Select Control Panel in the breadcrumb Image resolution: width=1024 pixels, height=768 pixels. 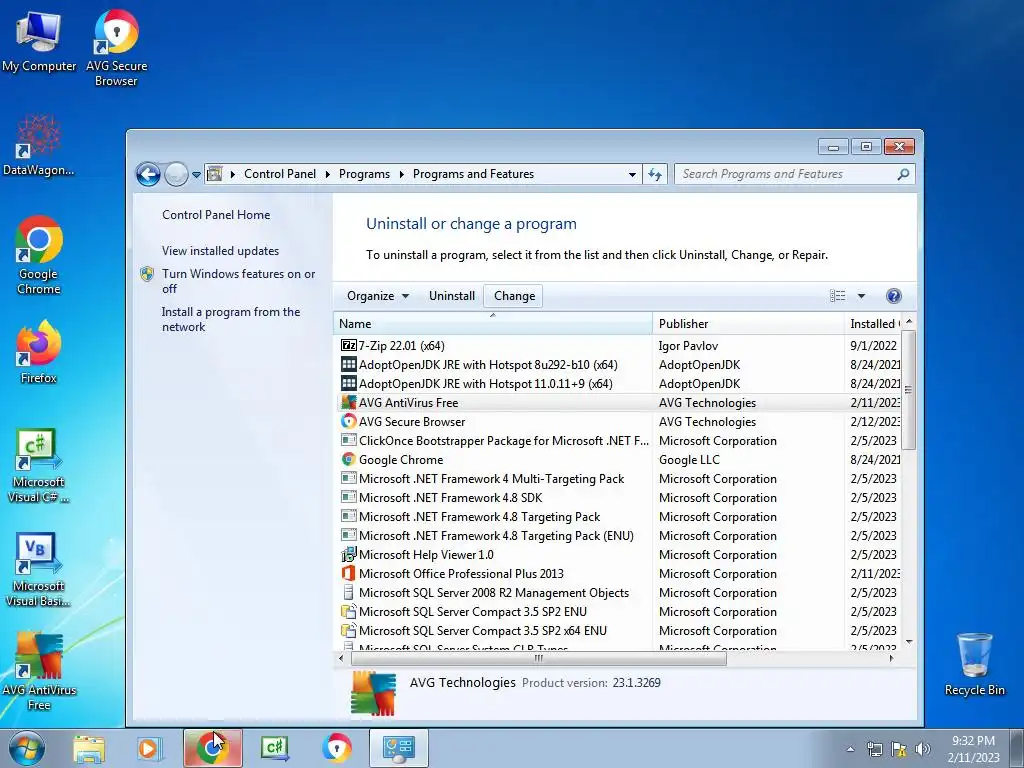(x=280, y=174)
